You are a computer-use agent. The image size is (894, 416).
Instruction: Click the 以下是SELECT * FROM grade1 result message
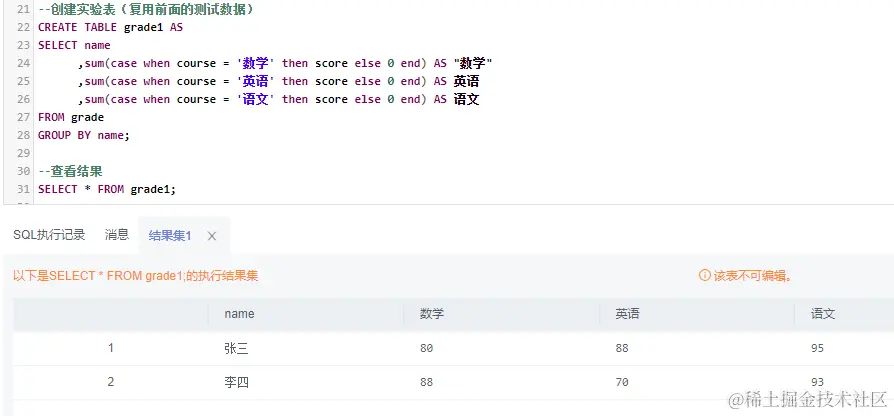[136, 276]
